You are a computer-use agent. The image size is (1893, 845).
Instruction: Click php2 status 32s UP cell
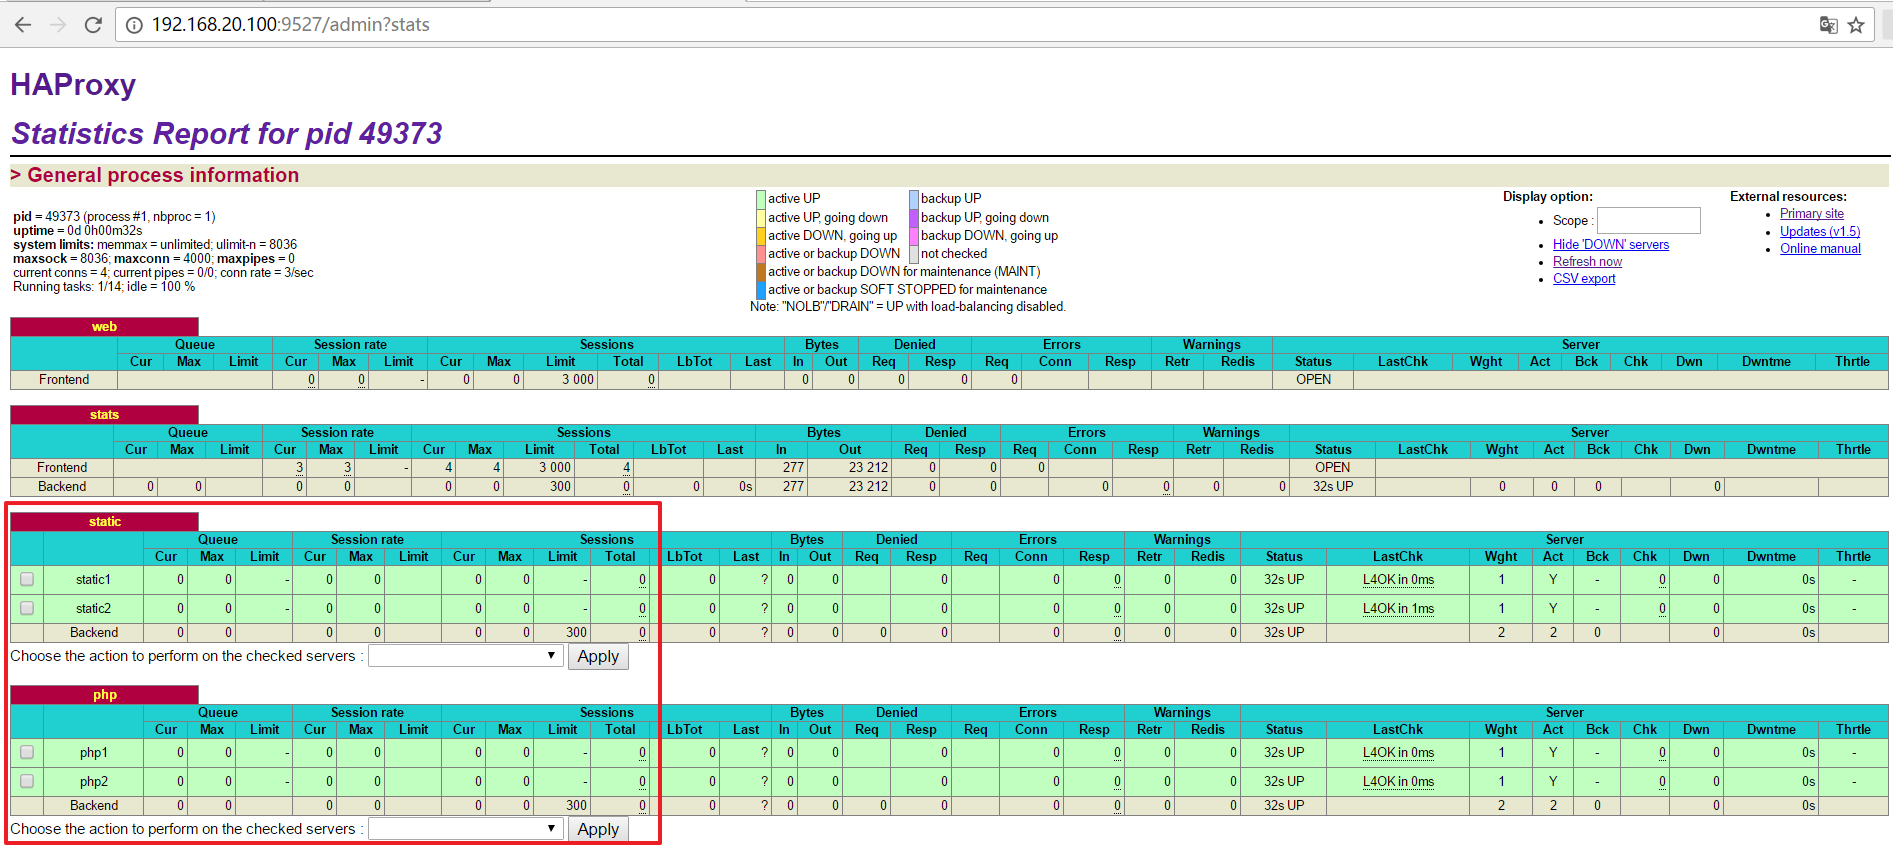tap(1284, 781)
